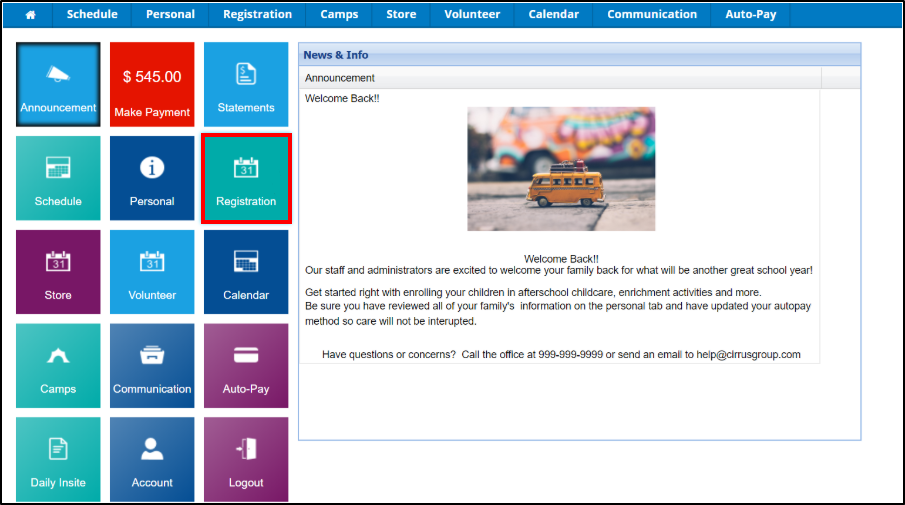Open the Daily Insite tile
The image size is (905, 505).
point(58,459)
